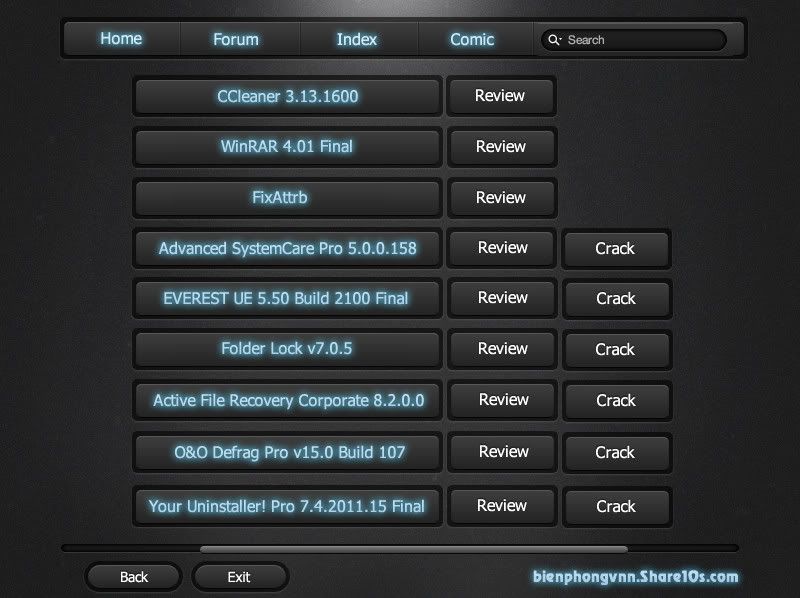Open the Home navigation tab
This screenshot has height=598, width=800.
coord(121,39)
